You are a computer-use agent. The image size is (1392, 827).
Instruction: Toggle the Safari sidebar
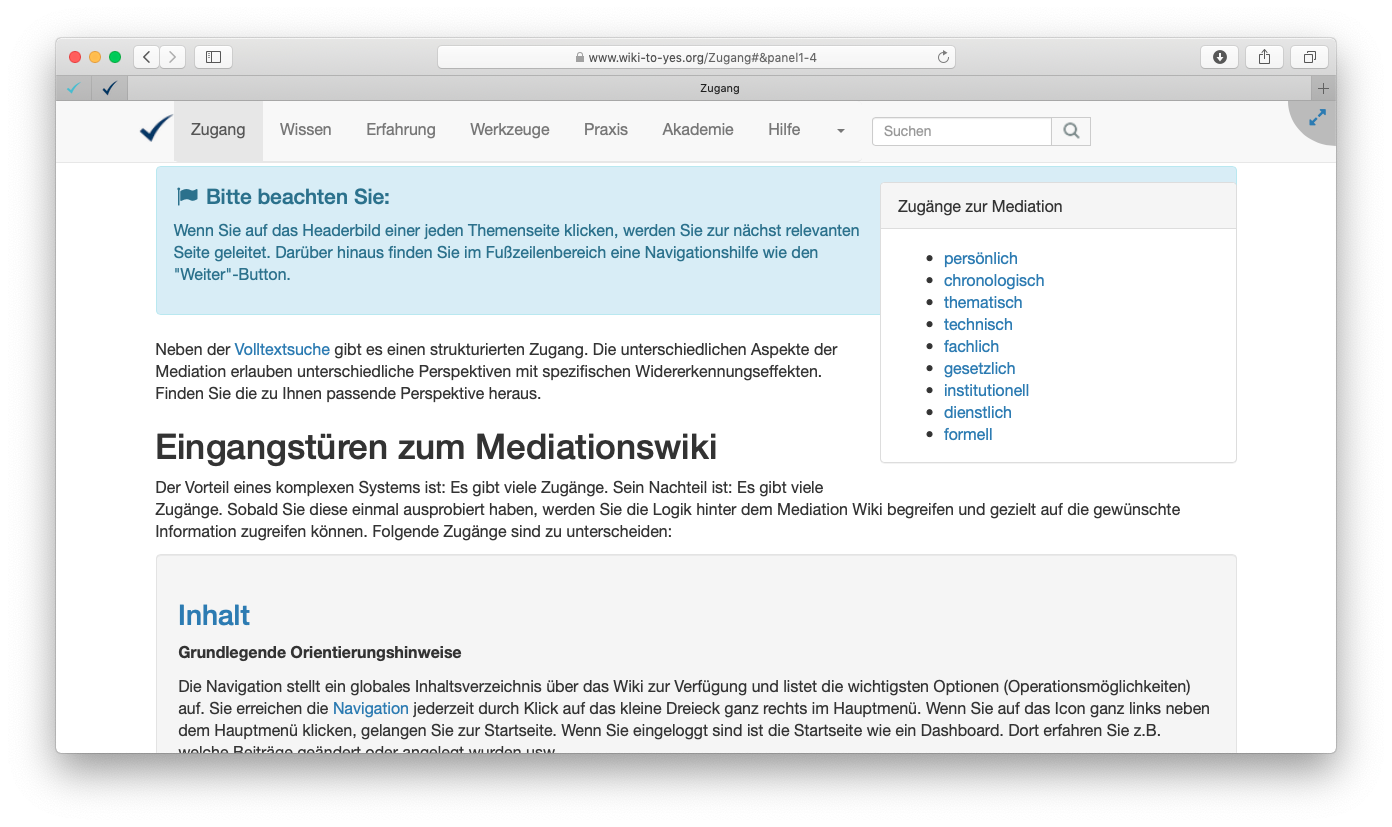pyautogui.click(x=213, y=57)
